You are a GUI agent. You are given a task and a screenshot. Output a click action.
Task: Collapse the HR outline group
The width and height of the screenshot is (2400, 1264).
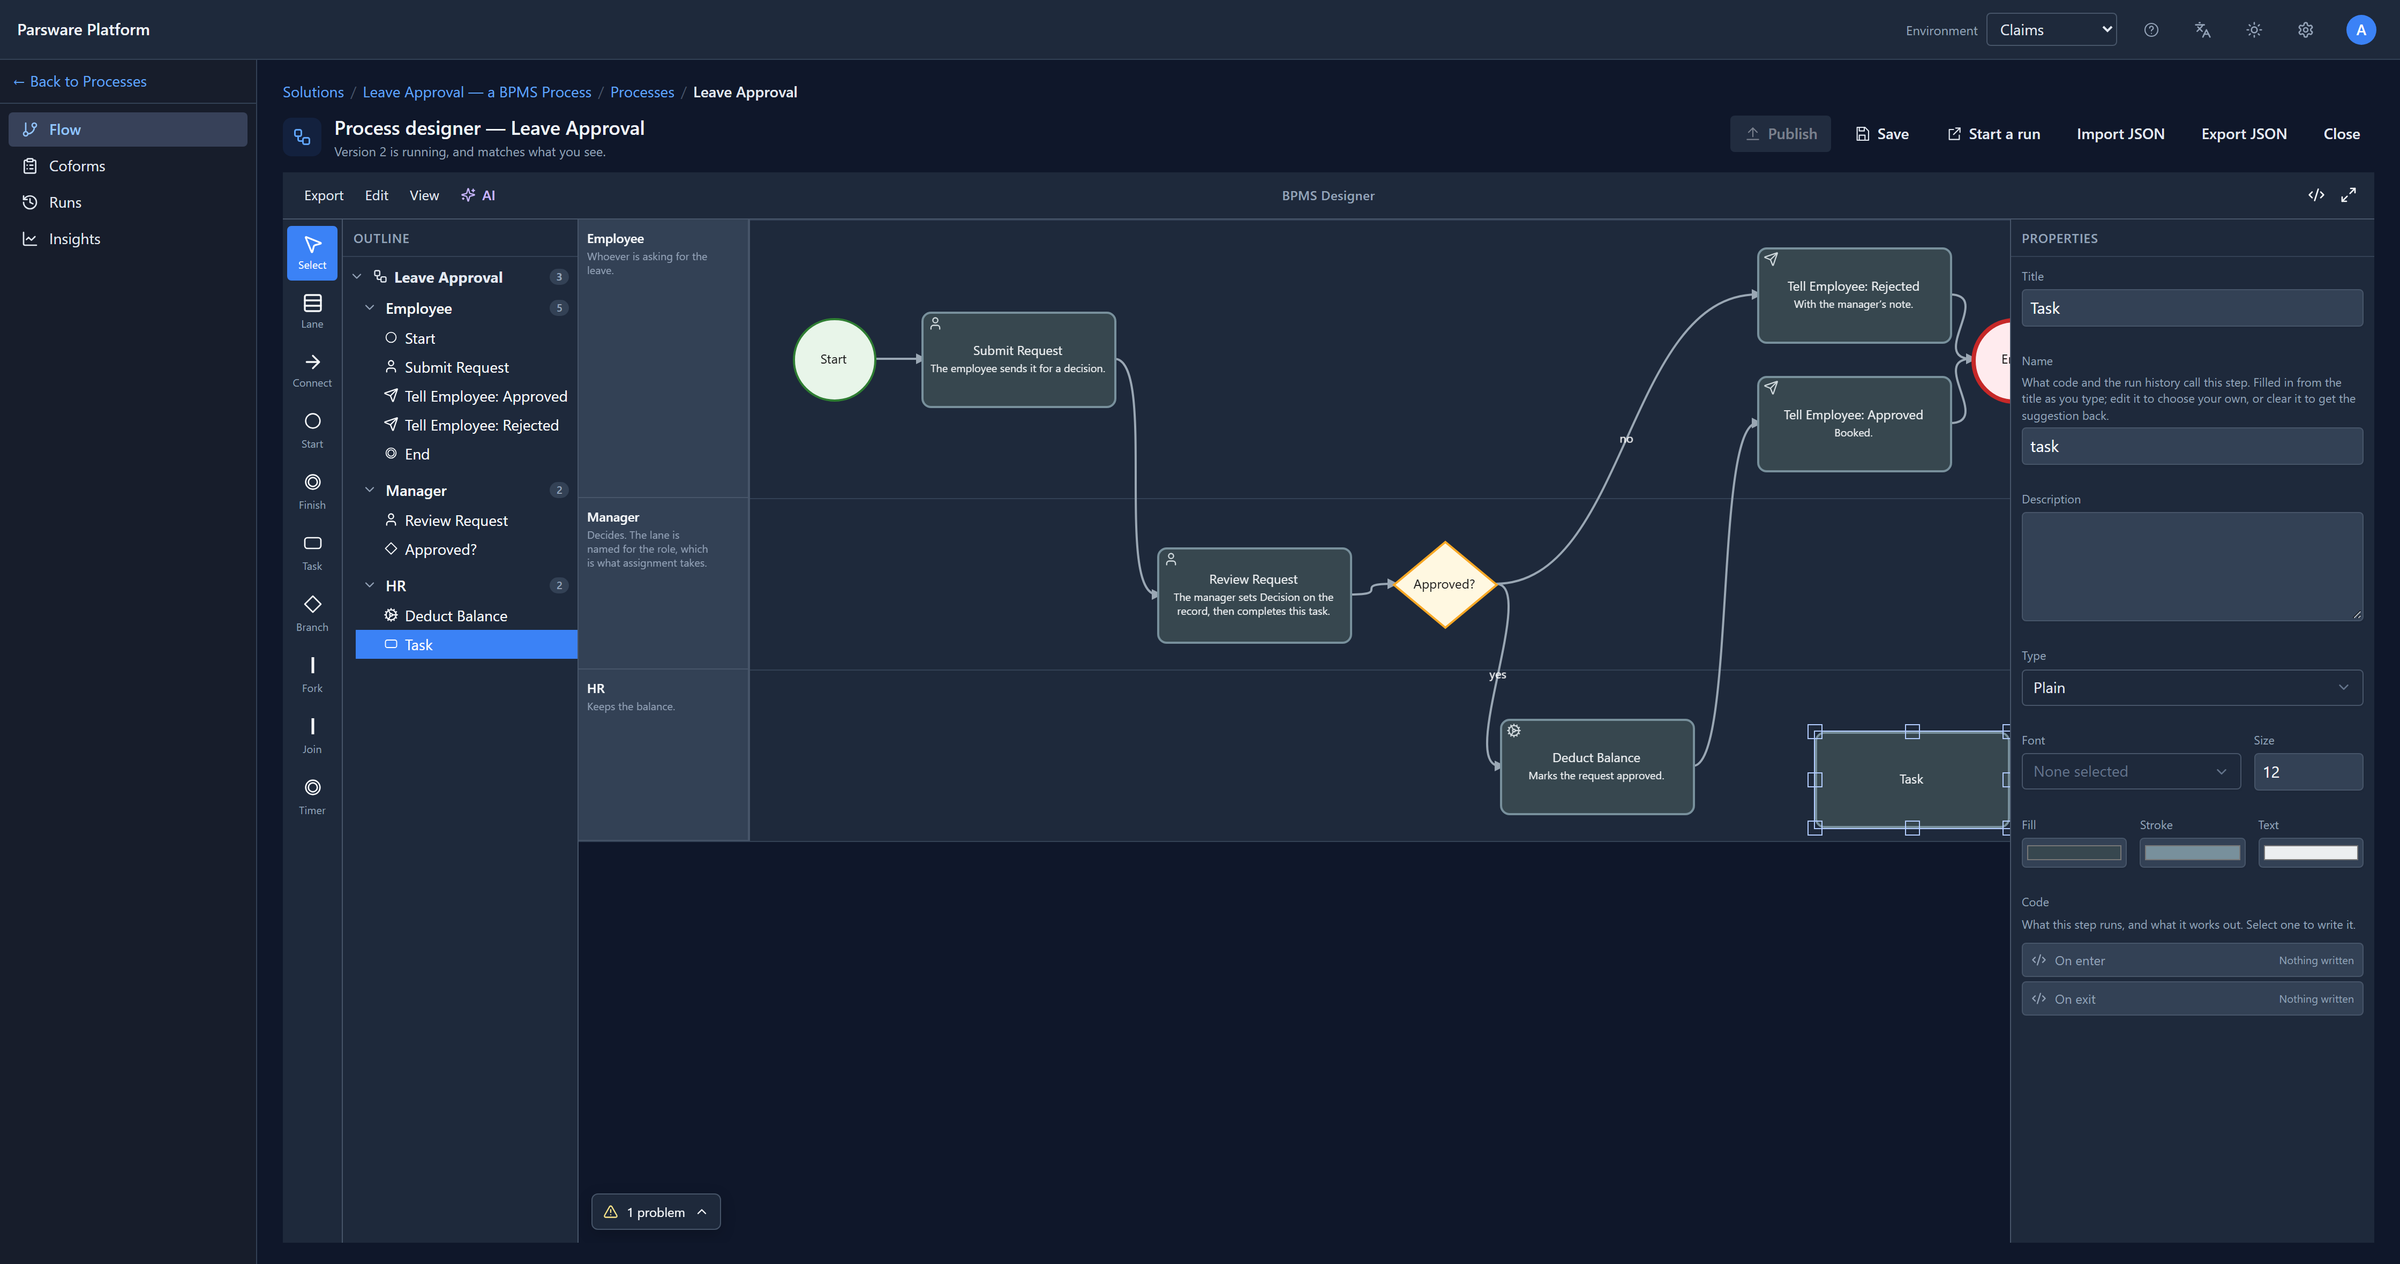coord(370,585)
